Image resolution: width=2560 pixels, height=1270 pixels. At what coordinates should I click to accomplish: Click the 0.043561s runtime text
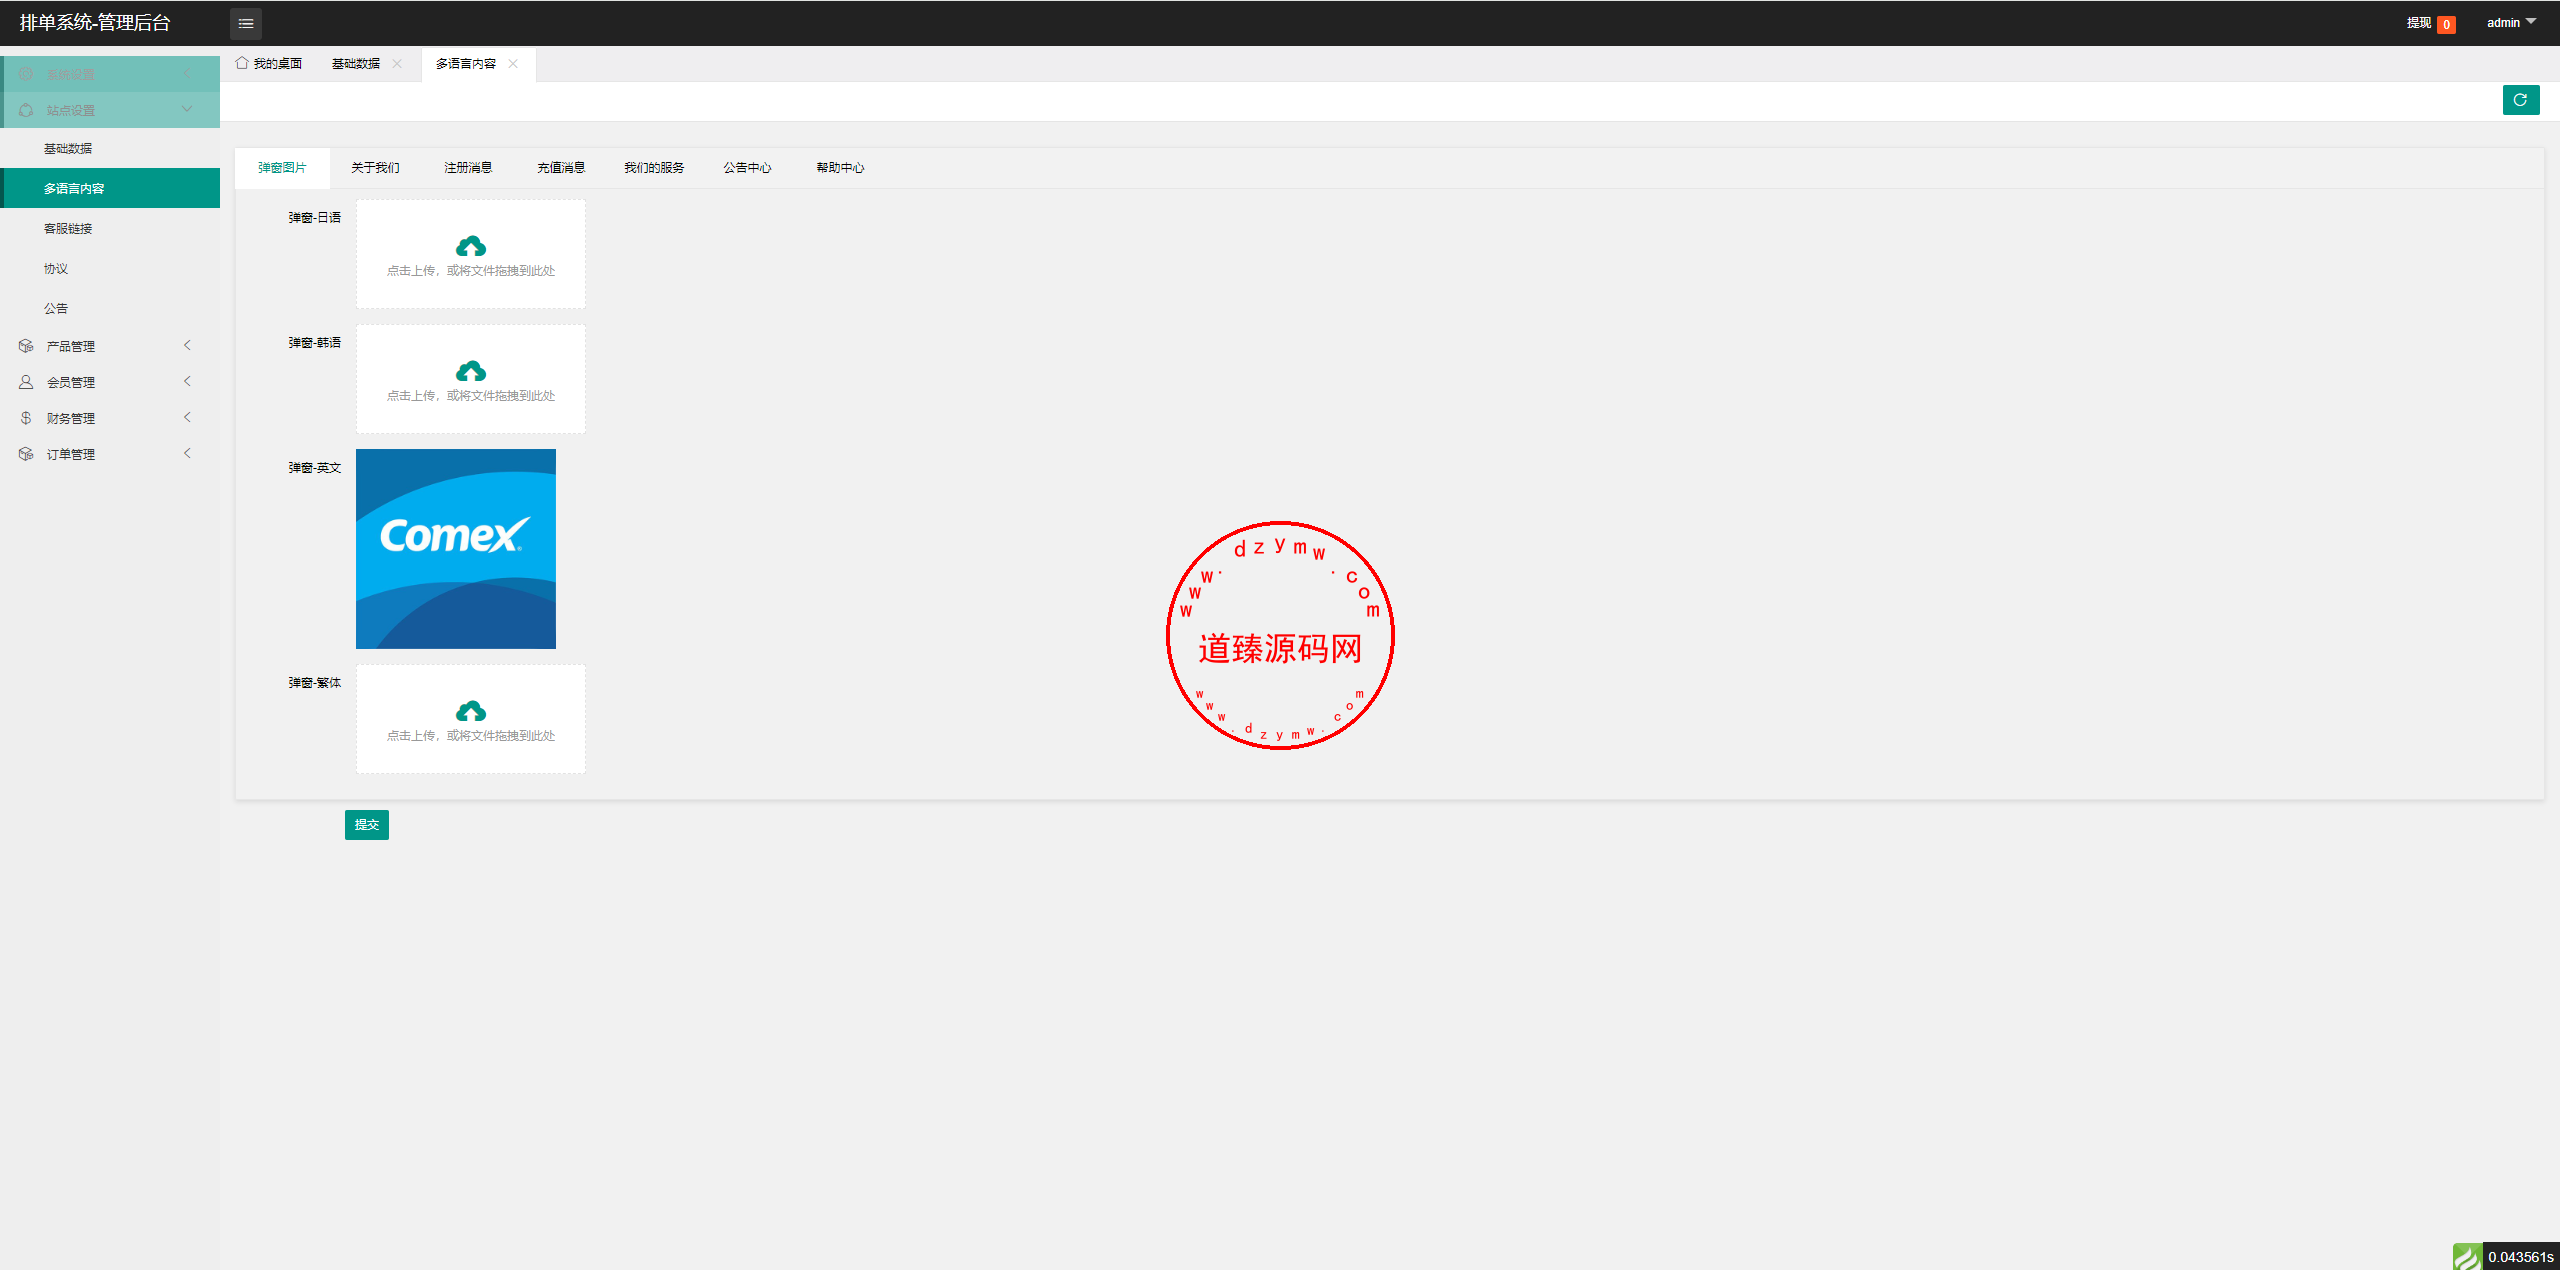[x=2521, y=1257]
